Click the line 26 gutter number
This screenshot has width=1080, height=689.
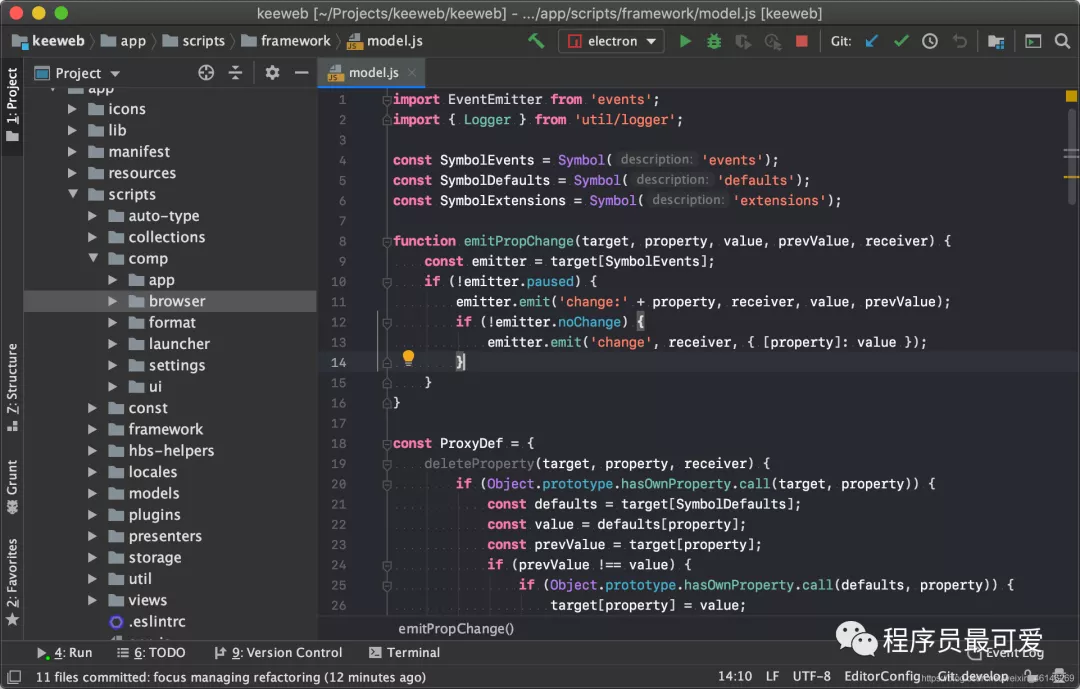pyautogui.click(x=338, y=606)
